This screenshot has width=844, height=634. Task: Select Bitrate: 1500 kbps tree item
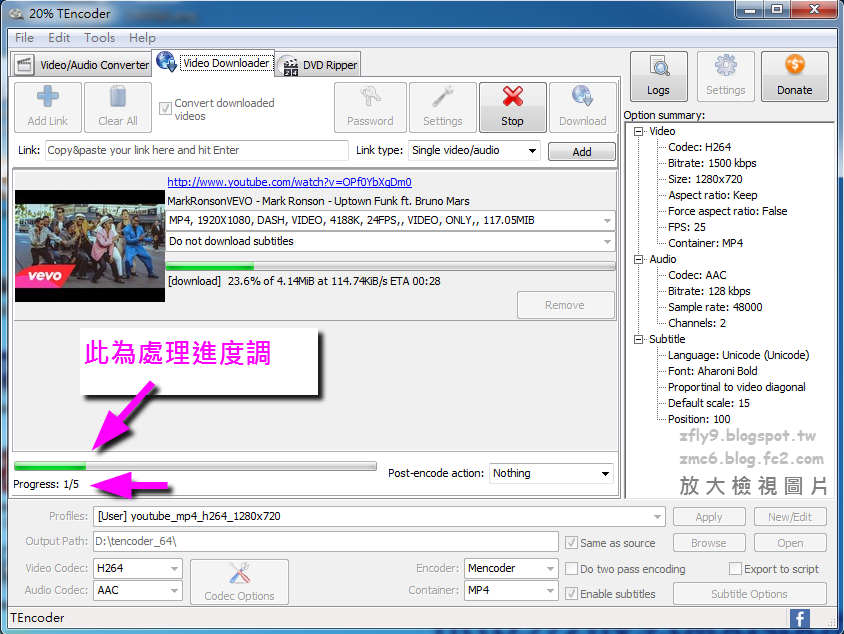tap(712, 163)
